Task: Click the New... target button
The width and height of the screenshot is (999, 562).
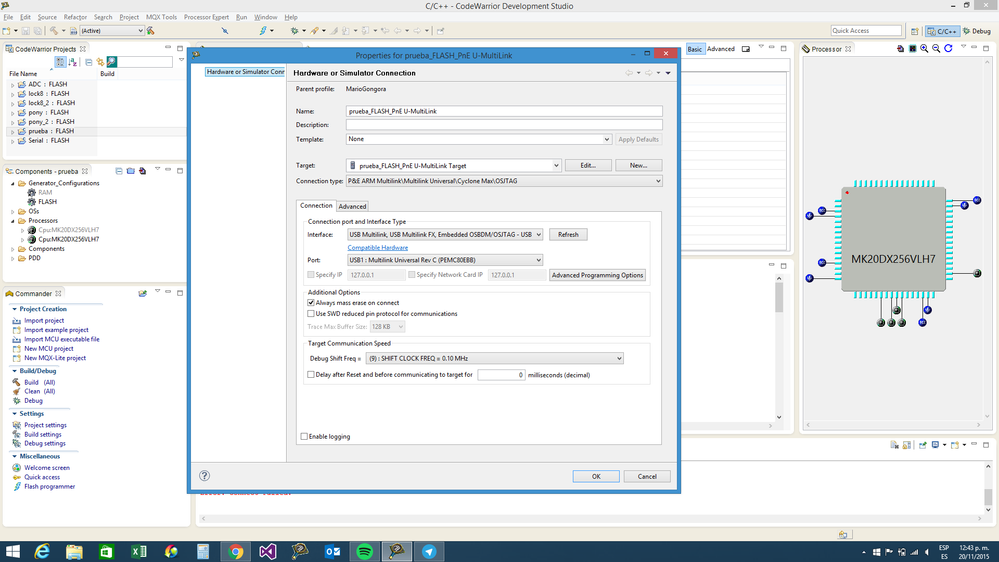Action: coord(638,165)
